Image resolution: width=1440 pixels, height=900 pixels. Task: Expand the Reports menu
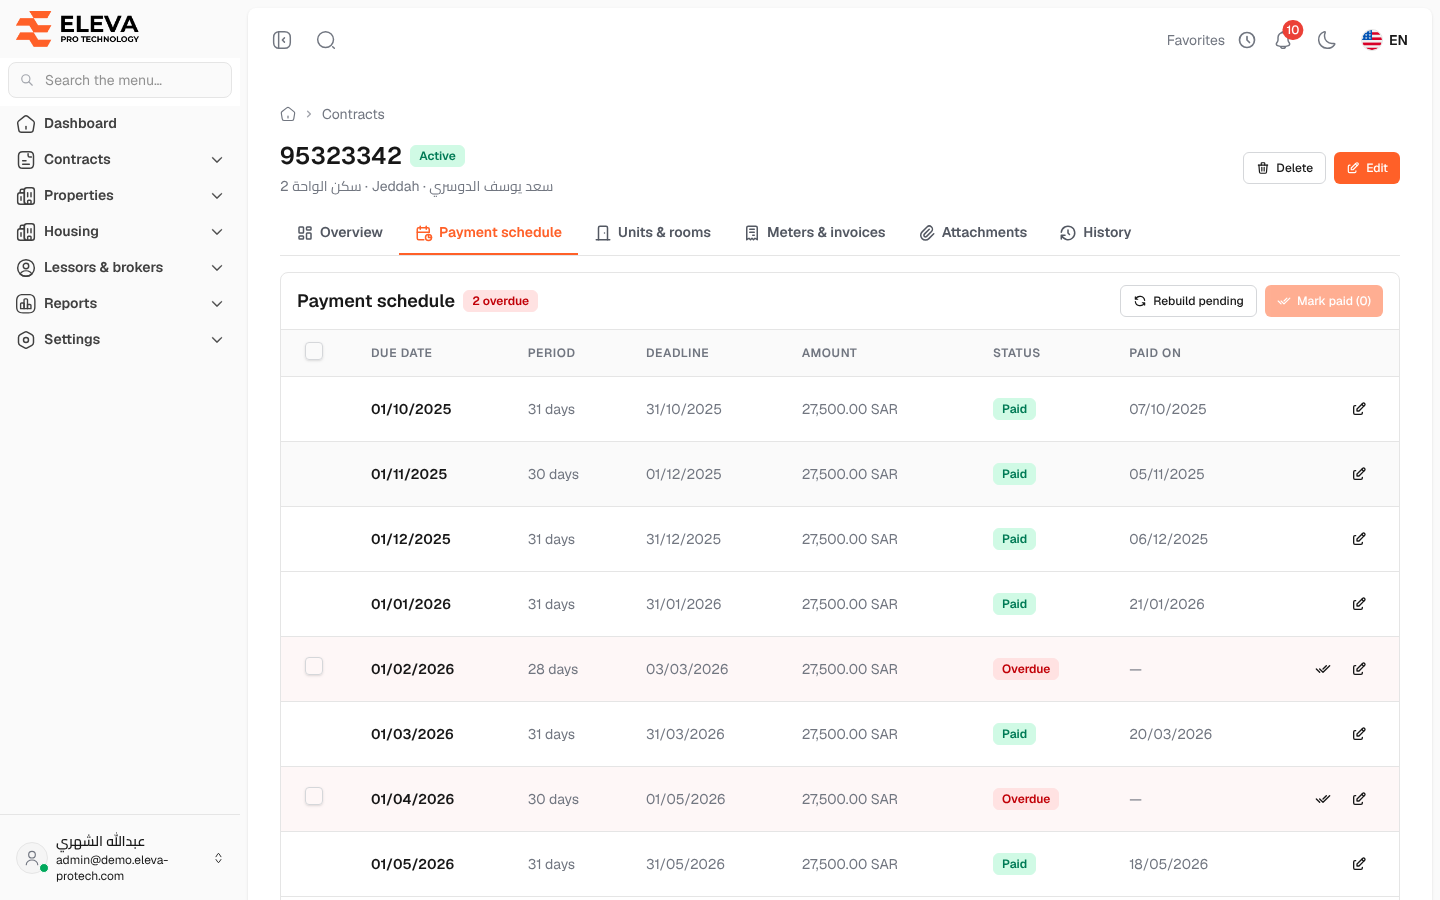[x=120, y=303]
